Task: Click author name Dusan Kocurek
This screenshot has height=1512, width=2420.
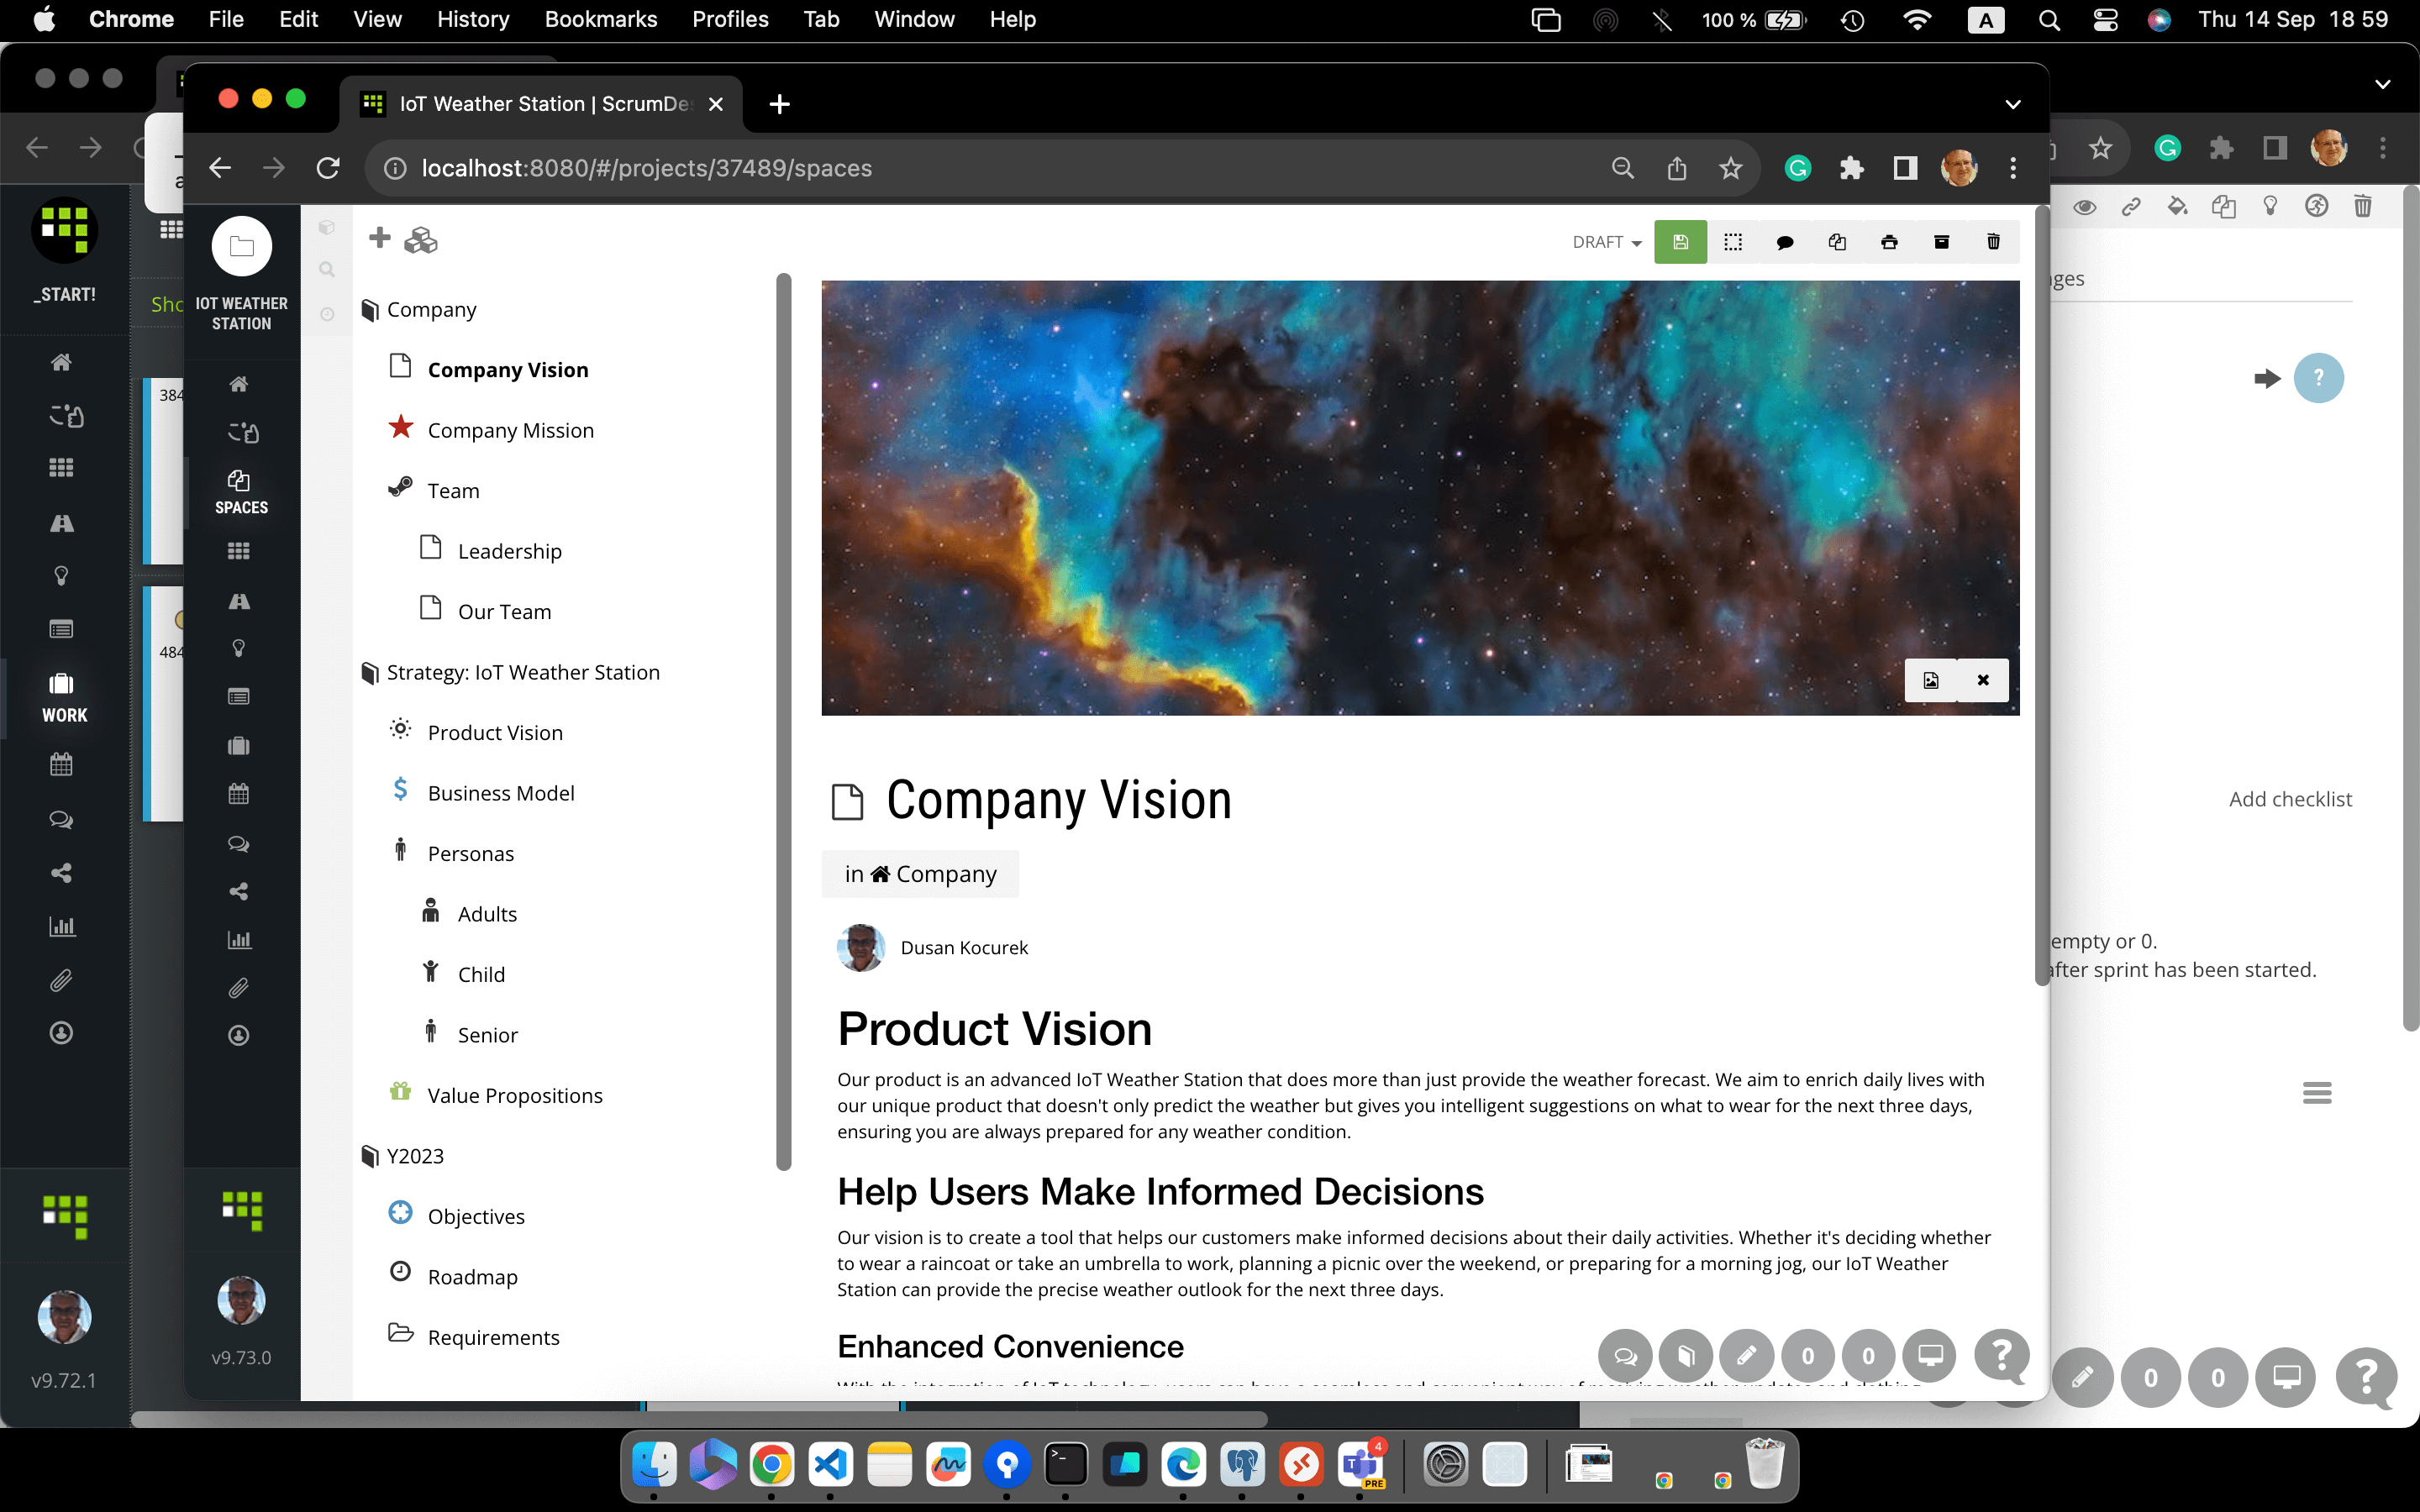Action: [964, 948]
